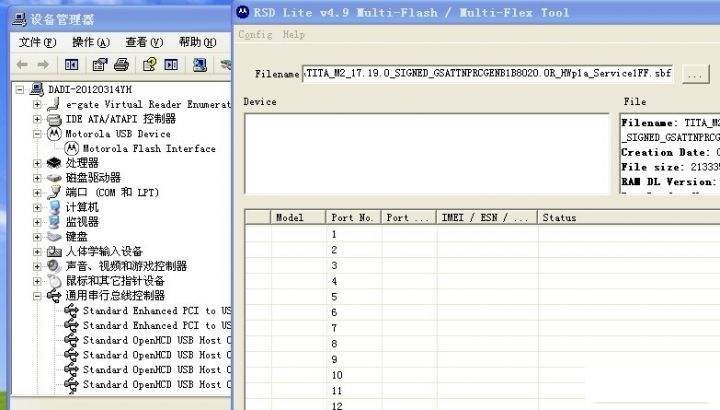Open the 查看(V) menu
Viewport: 720px width, 410px height.
tap(143, 42)
